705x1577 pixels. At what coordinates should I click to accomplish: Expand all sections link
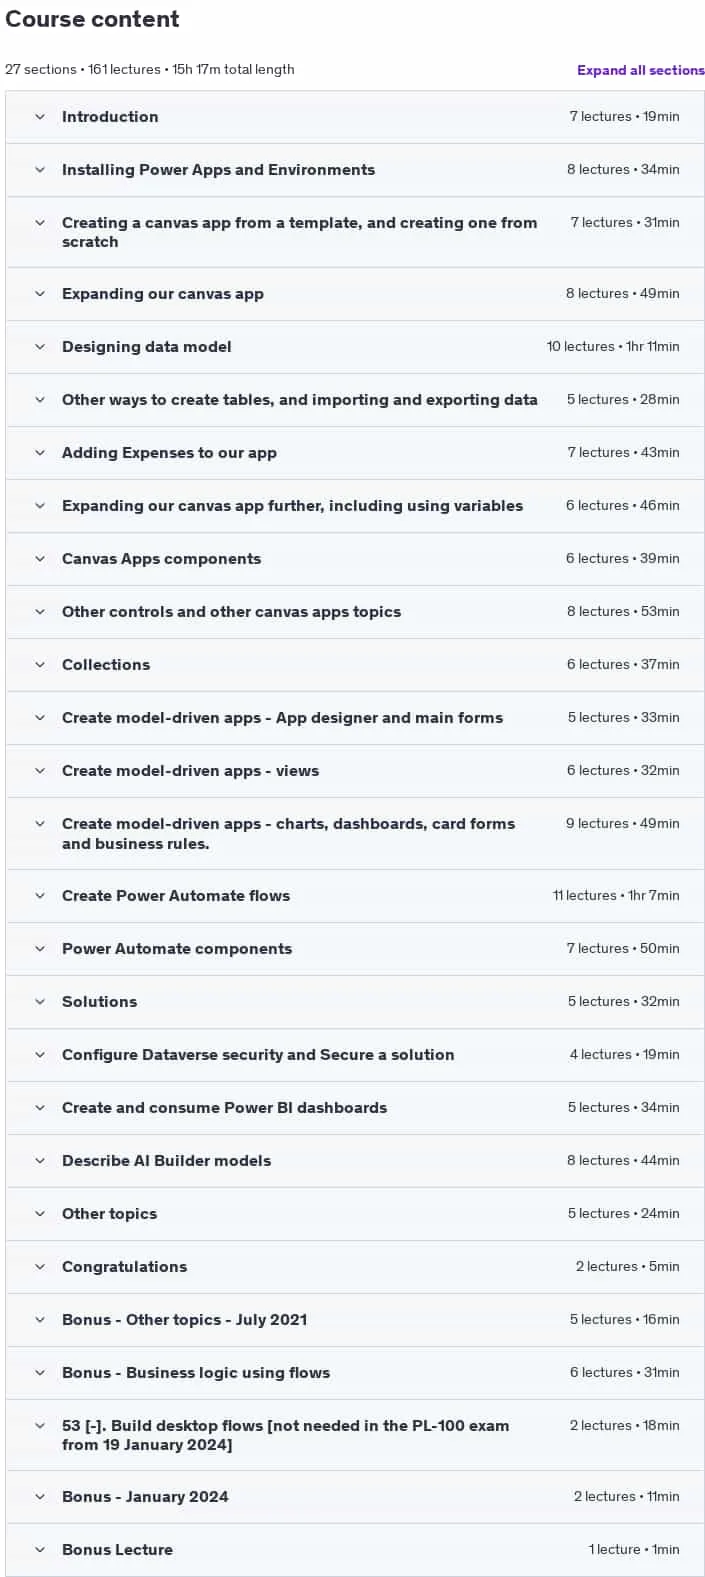coord(640,70)
